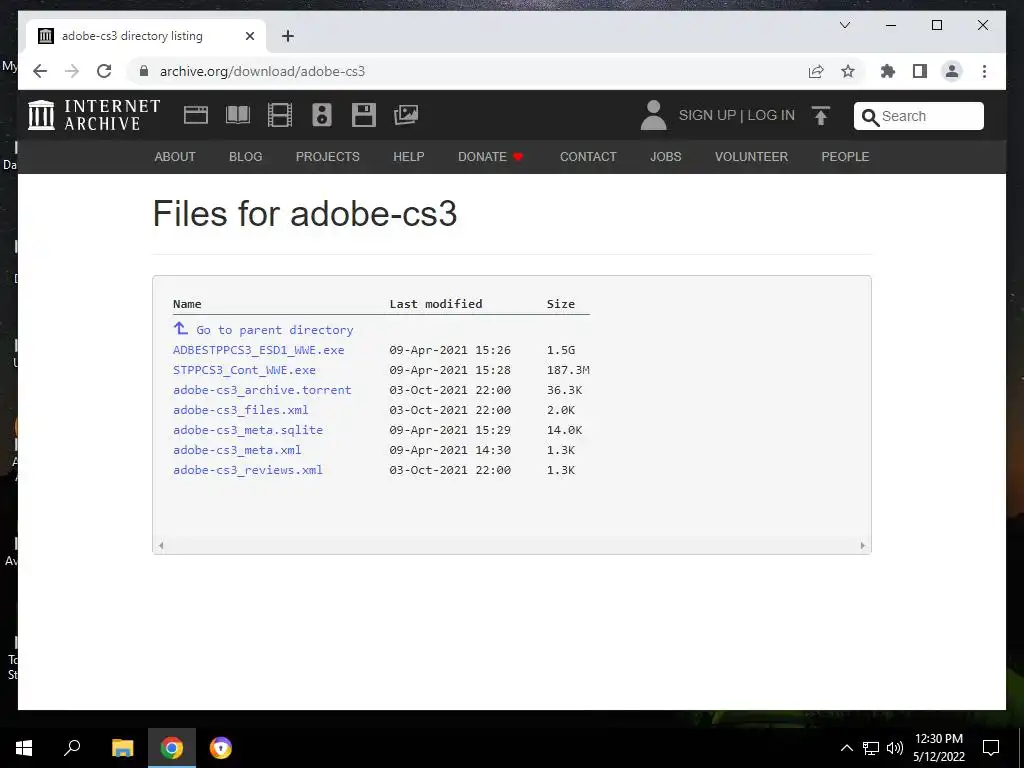Viewport: 1024px width, 768px height.
Task: Open adobe-cs3_reviews.xml link
Action: 248,470
